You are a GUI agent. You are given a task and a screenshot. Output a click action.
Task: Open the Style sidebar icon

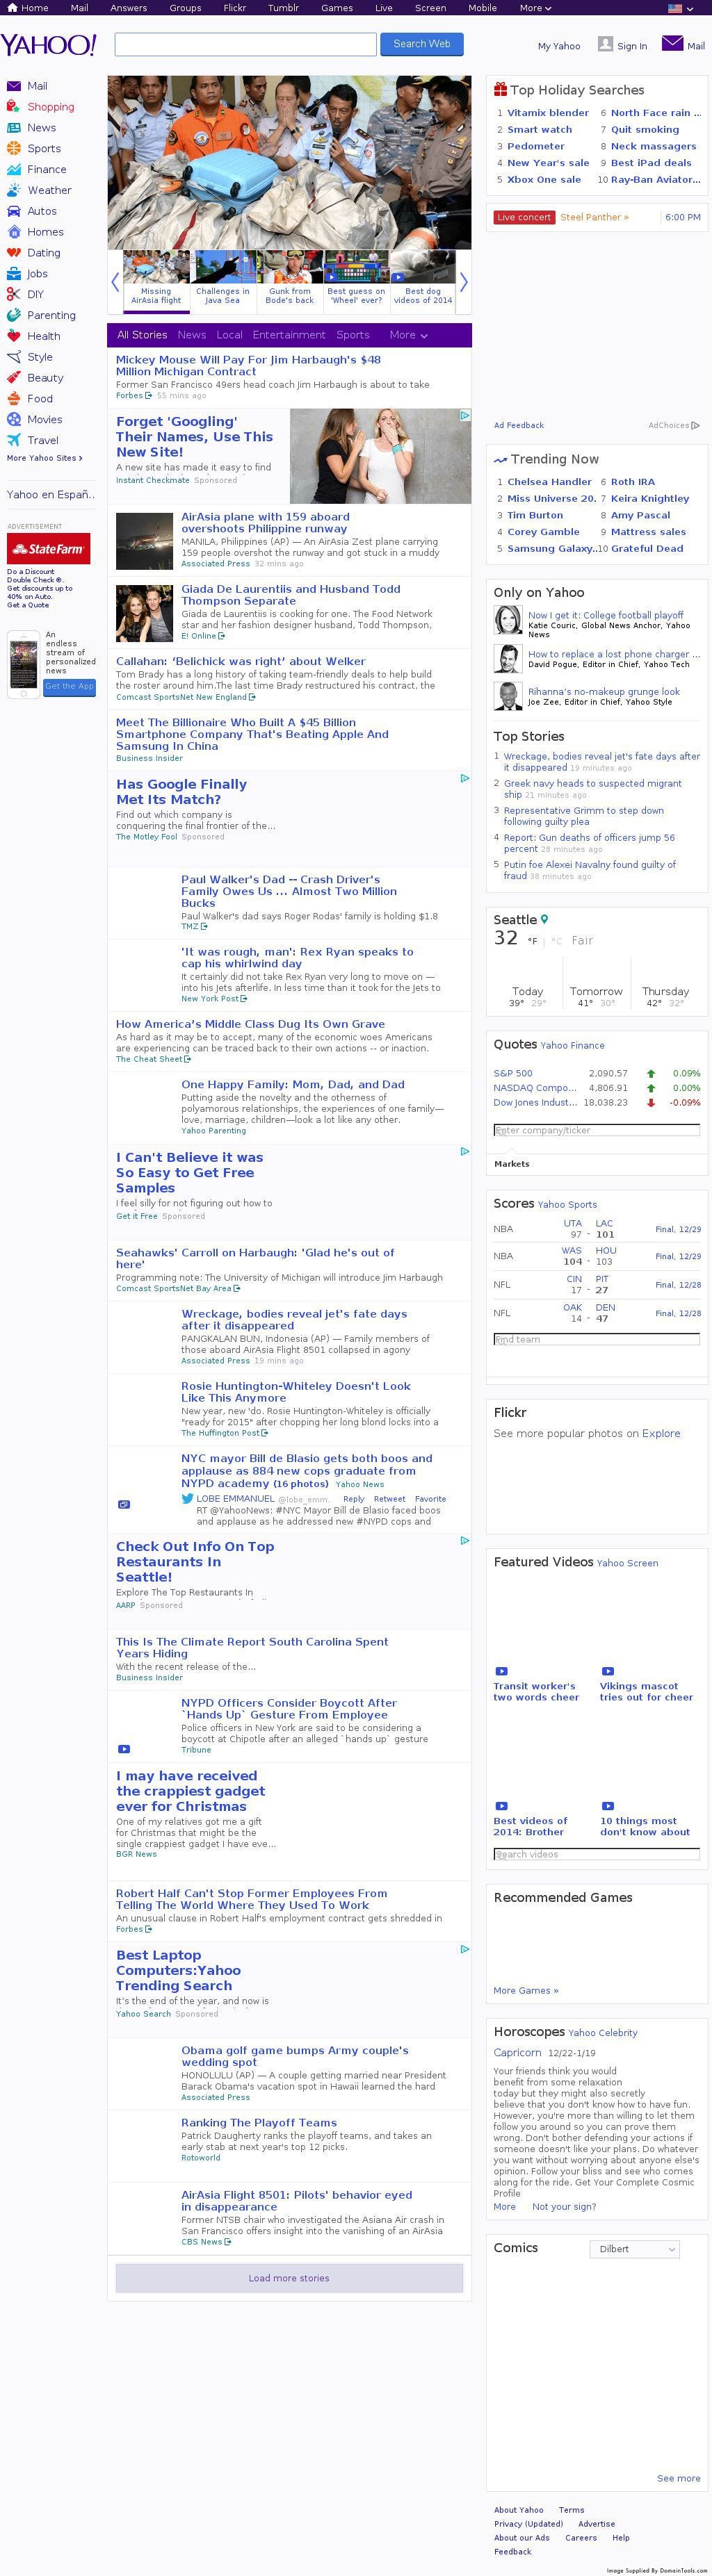click(13, 357)
